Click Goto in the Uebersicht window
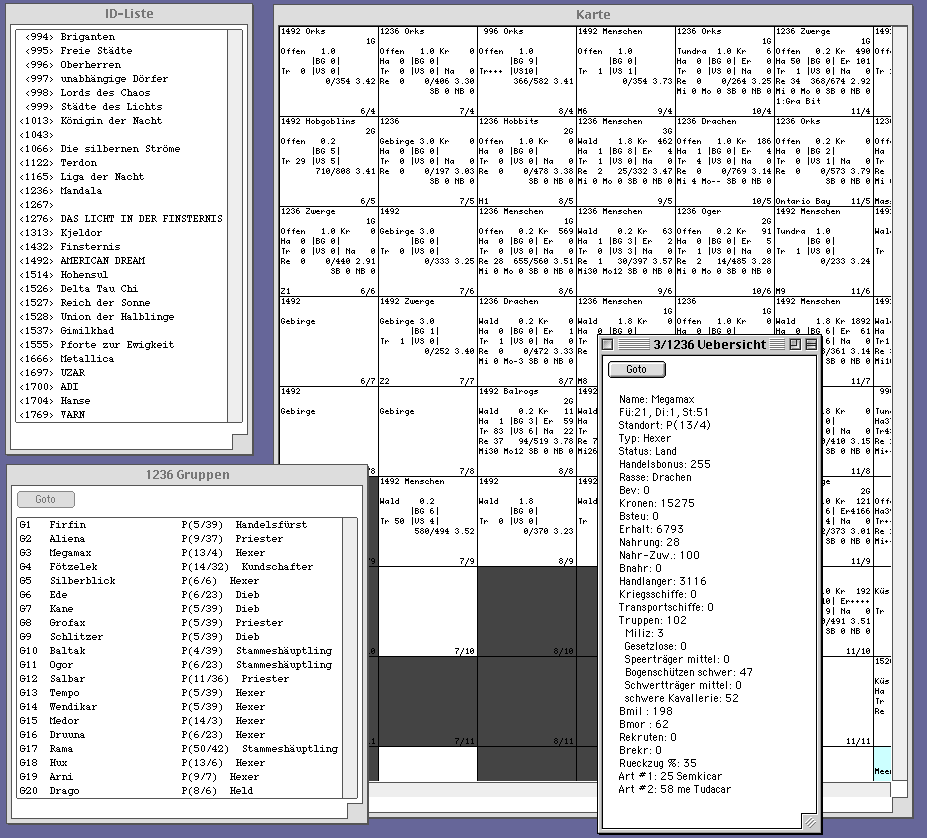 (x=636, y=369)
